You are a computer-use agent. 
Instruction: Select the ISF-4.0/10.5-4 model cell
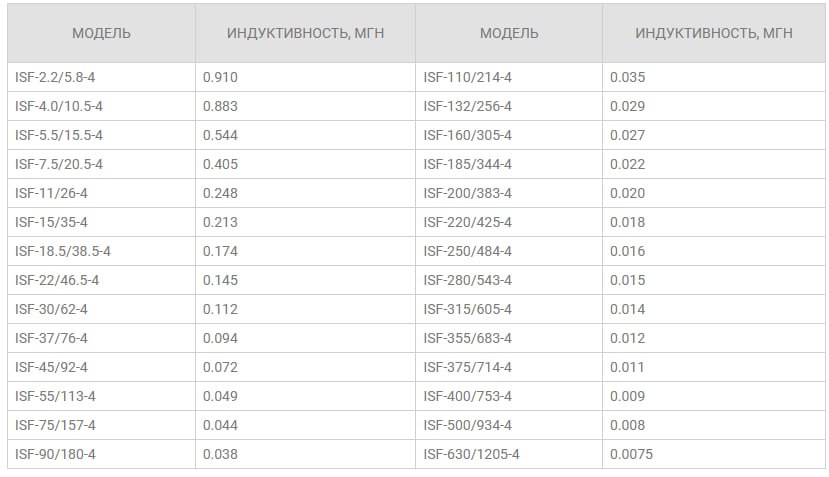pyautogui.click(x=102, y=106)
